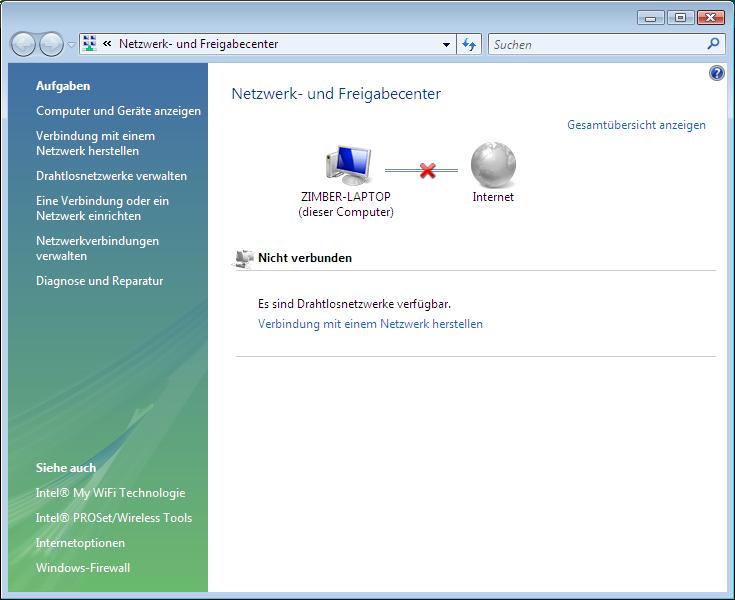This screenshot has width=735, height=600.
Task: Click 'Es sind Drahtlosnetzwerke verfügbar.' text
Action: 354,304
